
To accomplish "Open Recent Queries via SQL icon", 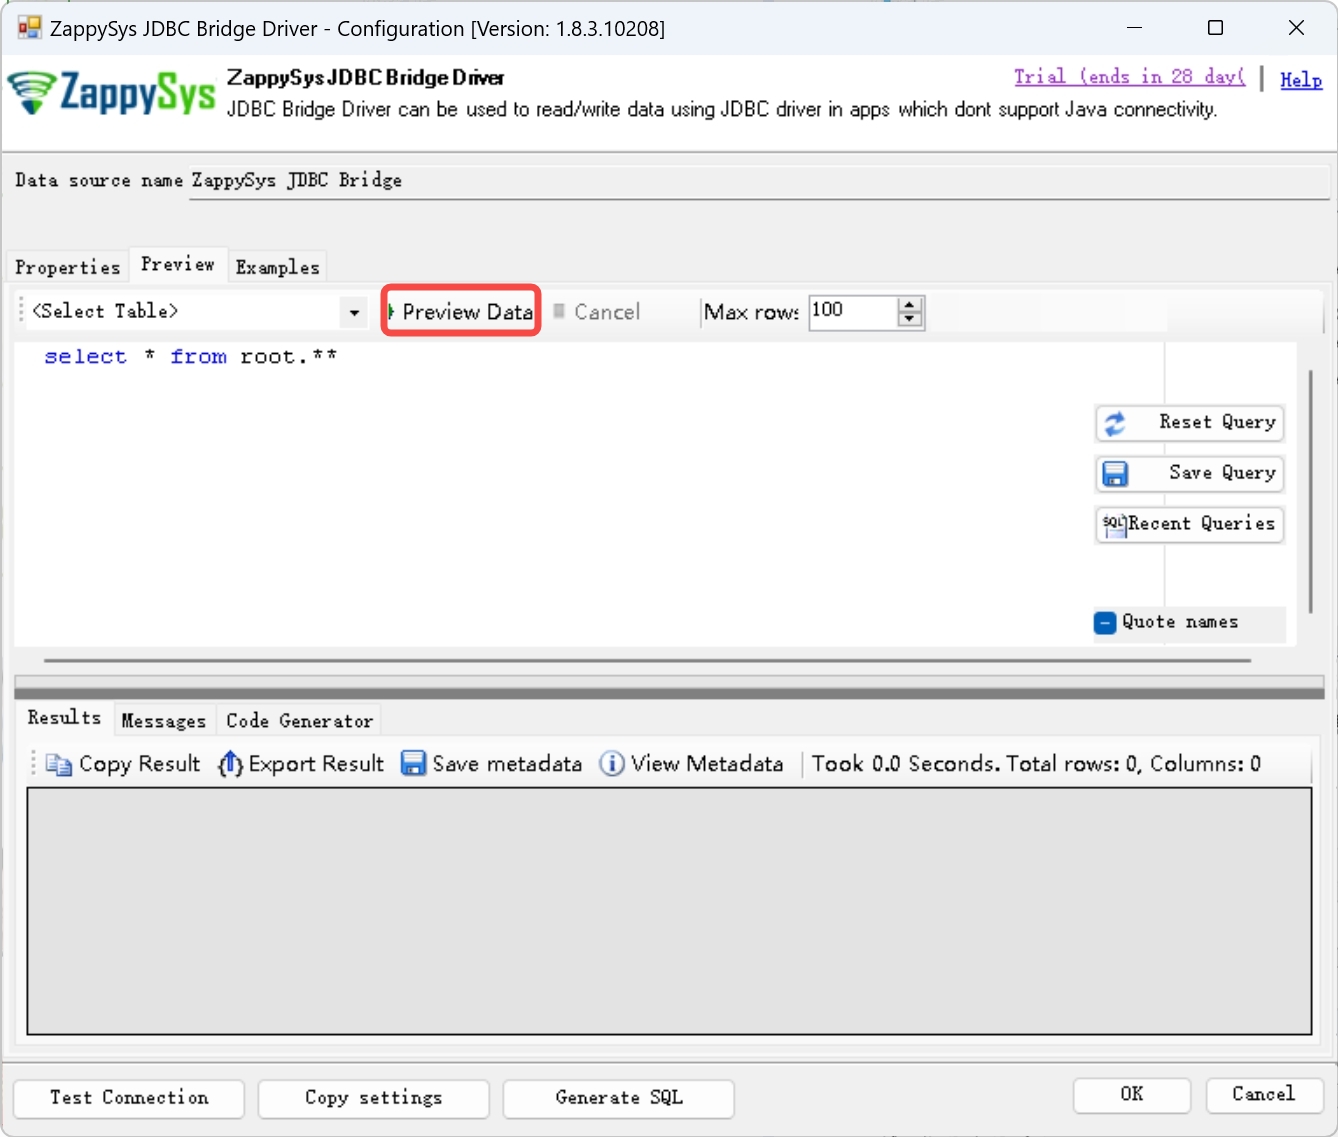I will coord(1114,524).
